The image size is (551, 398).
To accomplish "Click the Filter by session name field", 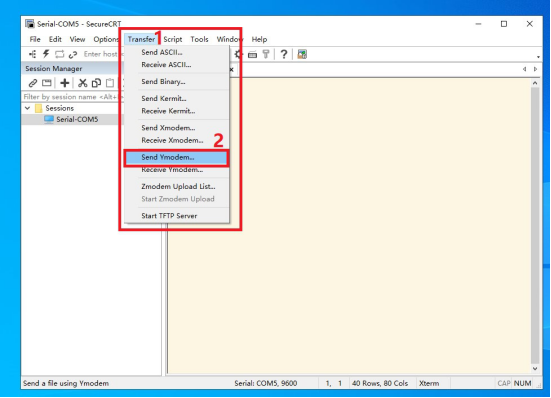I will pyautogui.click(x=72, y=97).
